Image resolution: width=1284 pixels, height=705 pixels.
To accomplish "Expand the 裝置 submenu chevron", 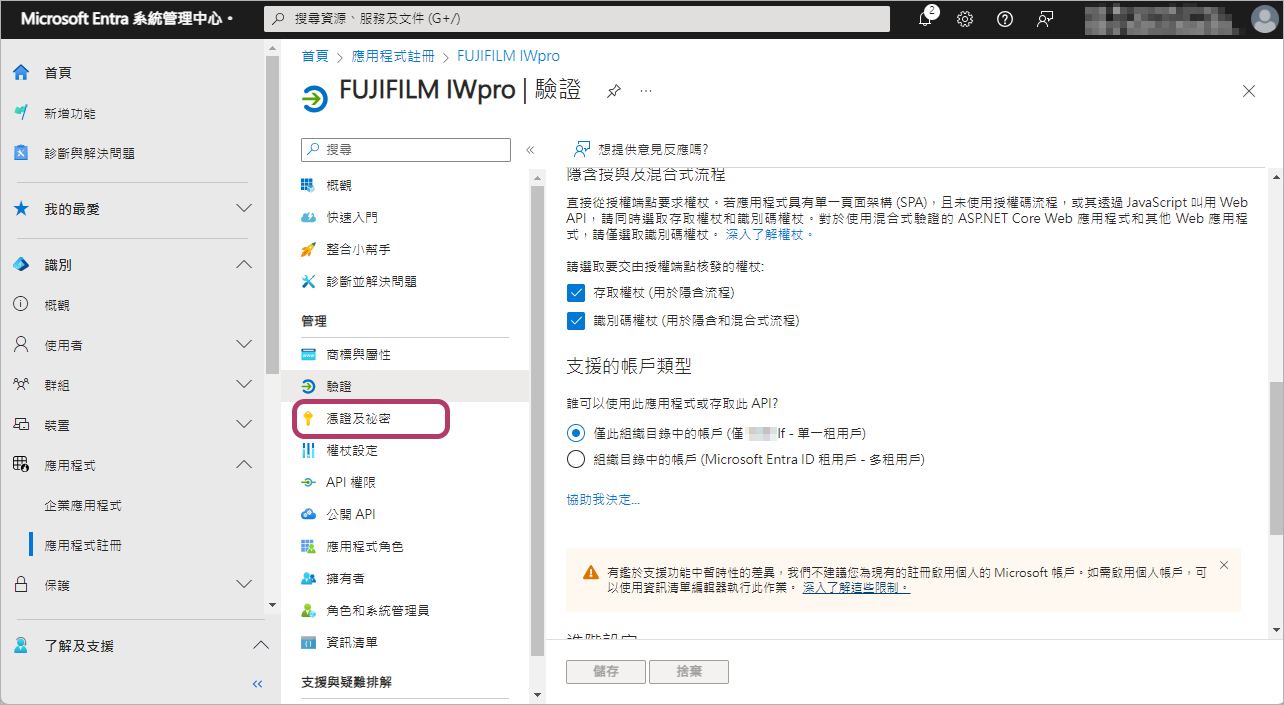I will (x=244, y=425).
